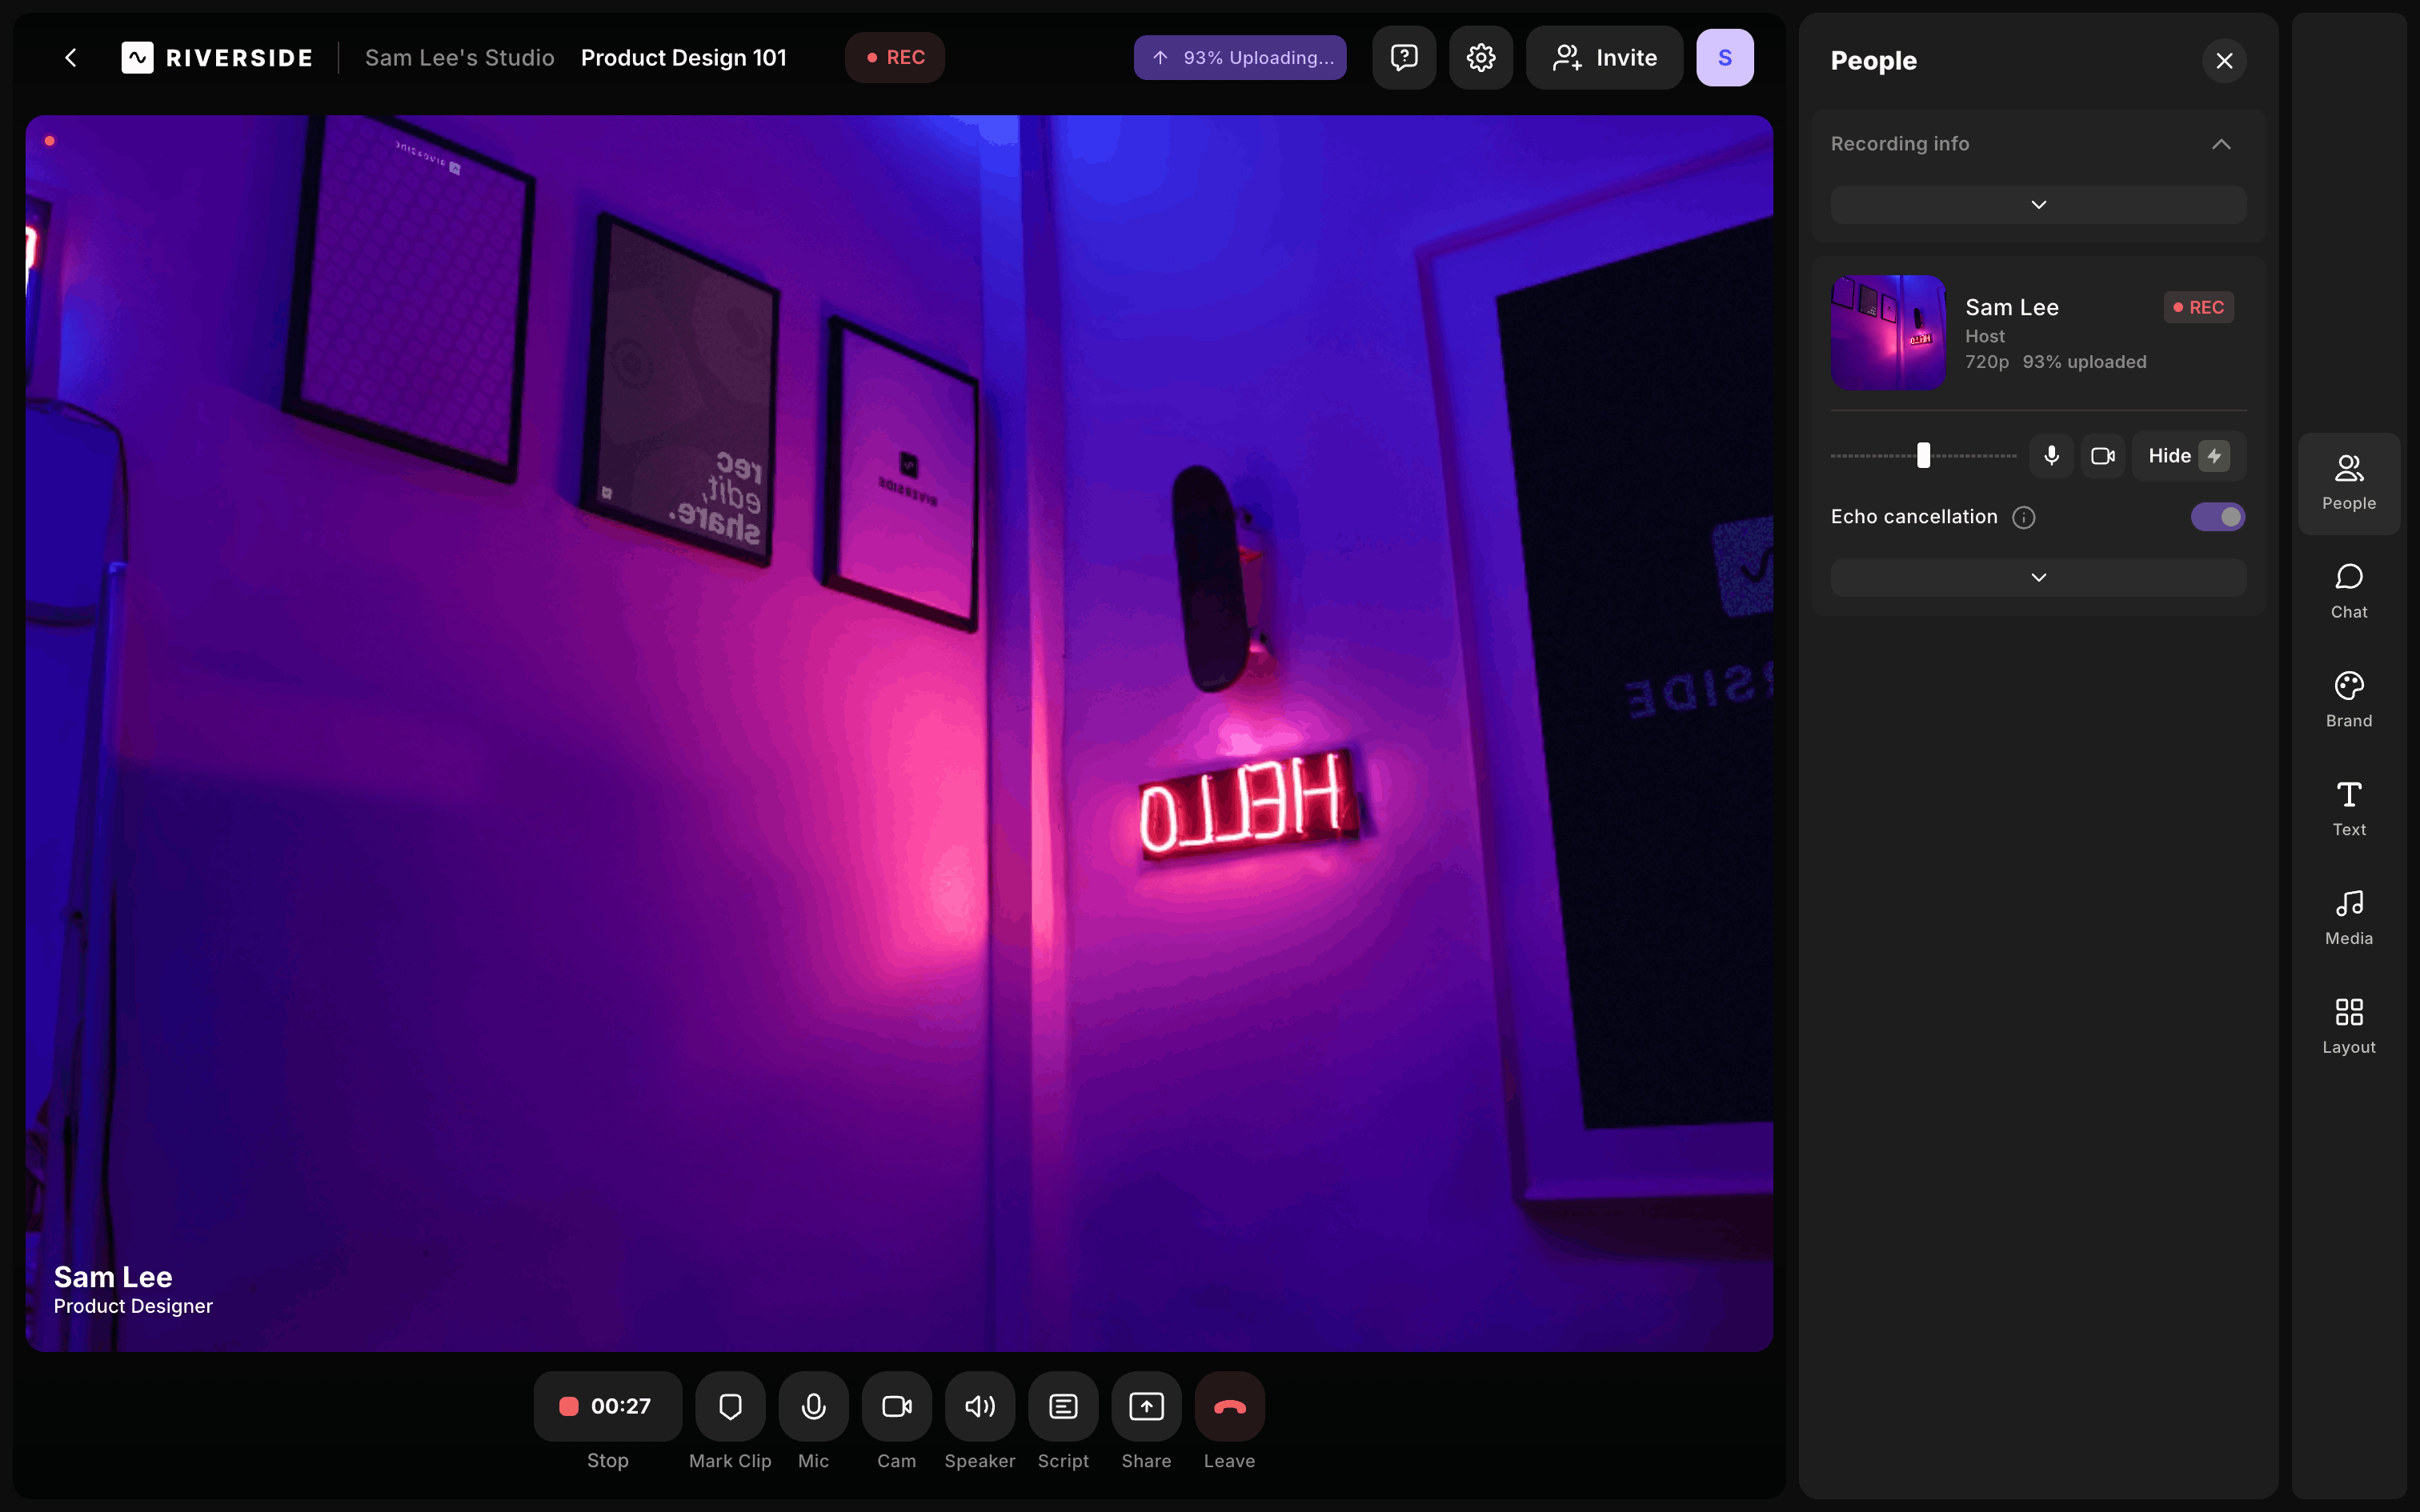Mute Sam Lee's mic in People panel
Screen dimensions: 2420x1512
pos(2051,456)
